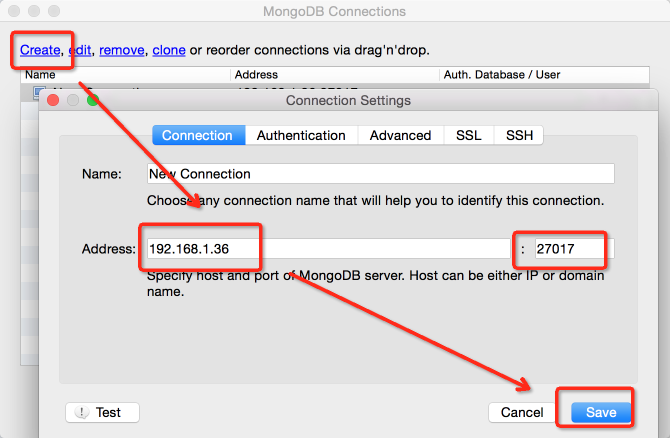The height and width of the screenshot is (438, 670).
Task: Click the connection icon in the list row
Action: (39, 91)
